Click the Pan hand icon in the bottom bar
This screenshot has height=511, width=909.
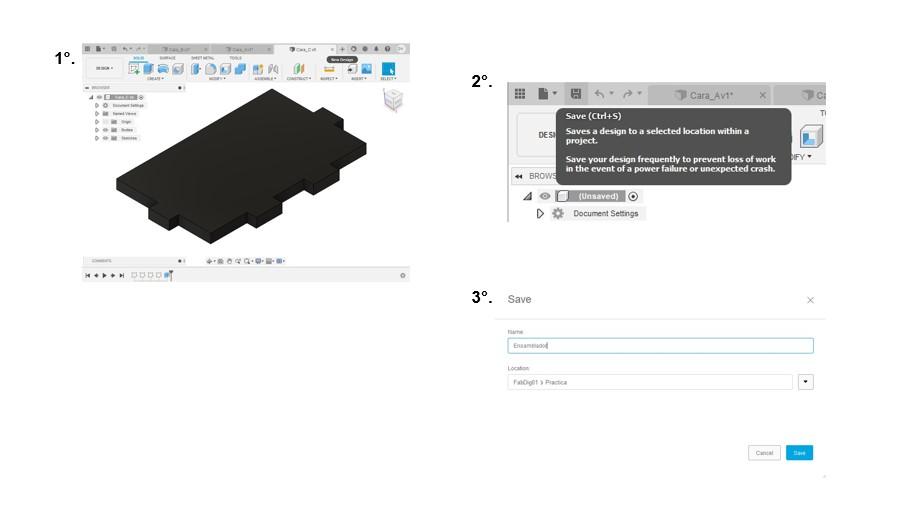[x=230, y=261]
